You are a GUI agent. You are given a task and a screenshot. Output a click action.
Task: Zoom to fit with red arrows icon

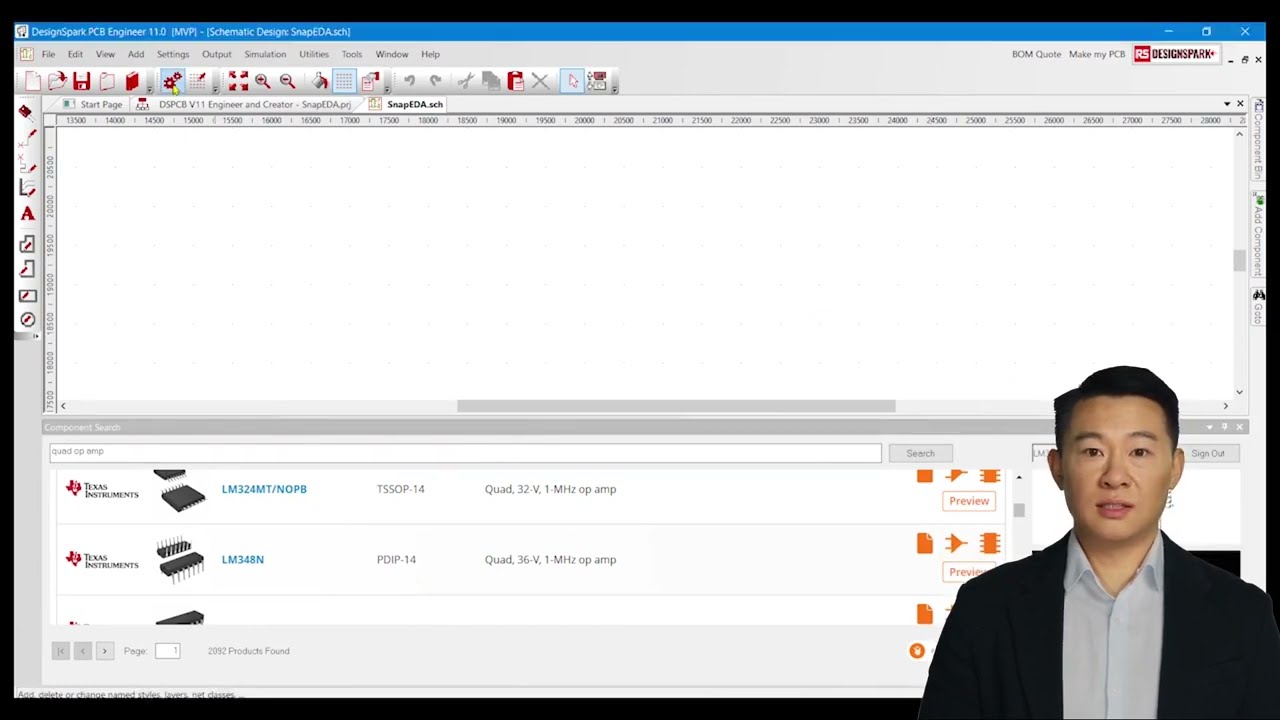[x=238, y=81]
